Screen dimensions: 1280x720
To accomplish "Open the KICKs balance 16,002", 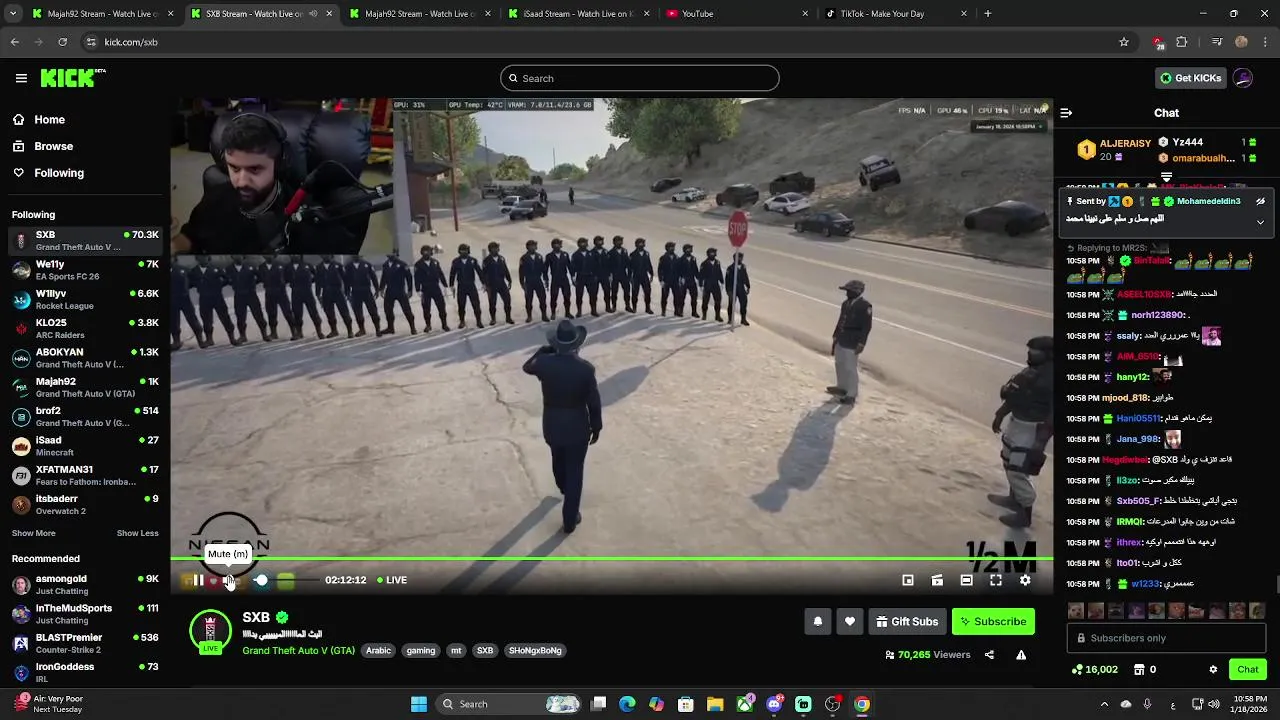I will (1094, 670).
